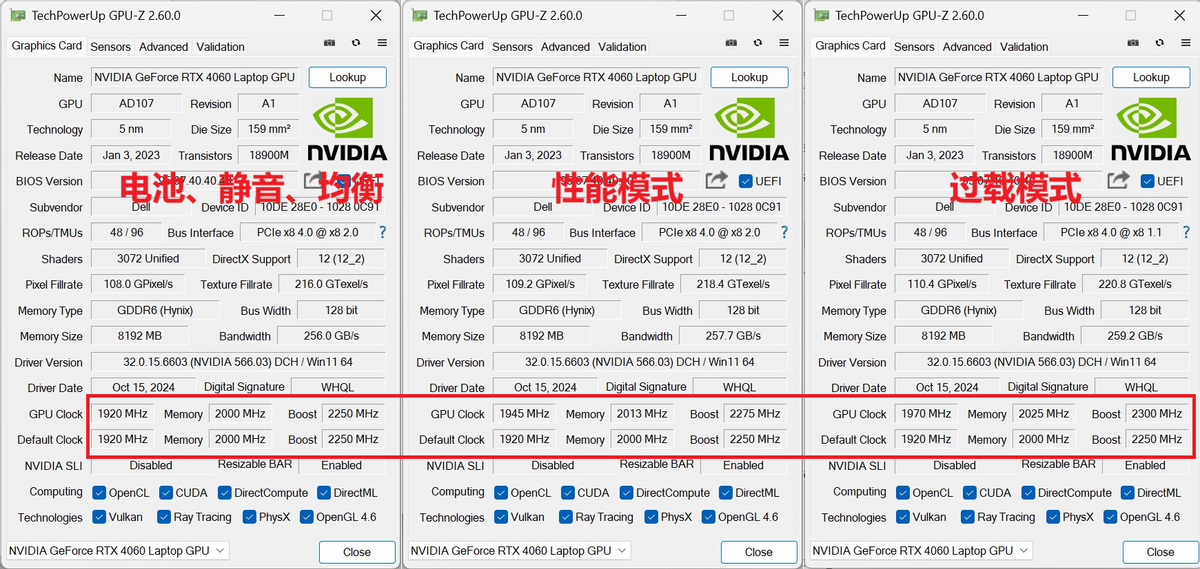Viewport: 1200px width, 569px height.
Task: Click GPU-Z title bar app icon in 257.7 GB/s window
Action: pyautogui.click(x=420, y=15)
